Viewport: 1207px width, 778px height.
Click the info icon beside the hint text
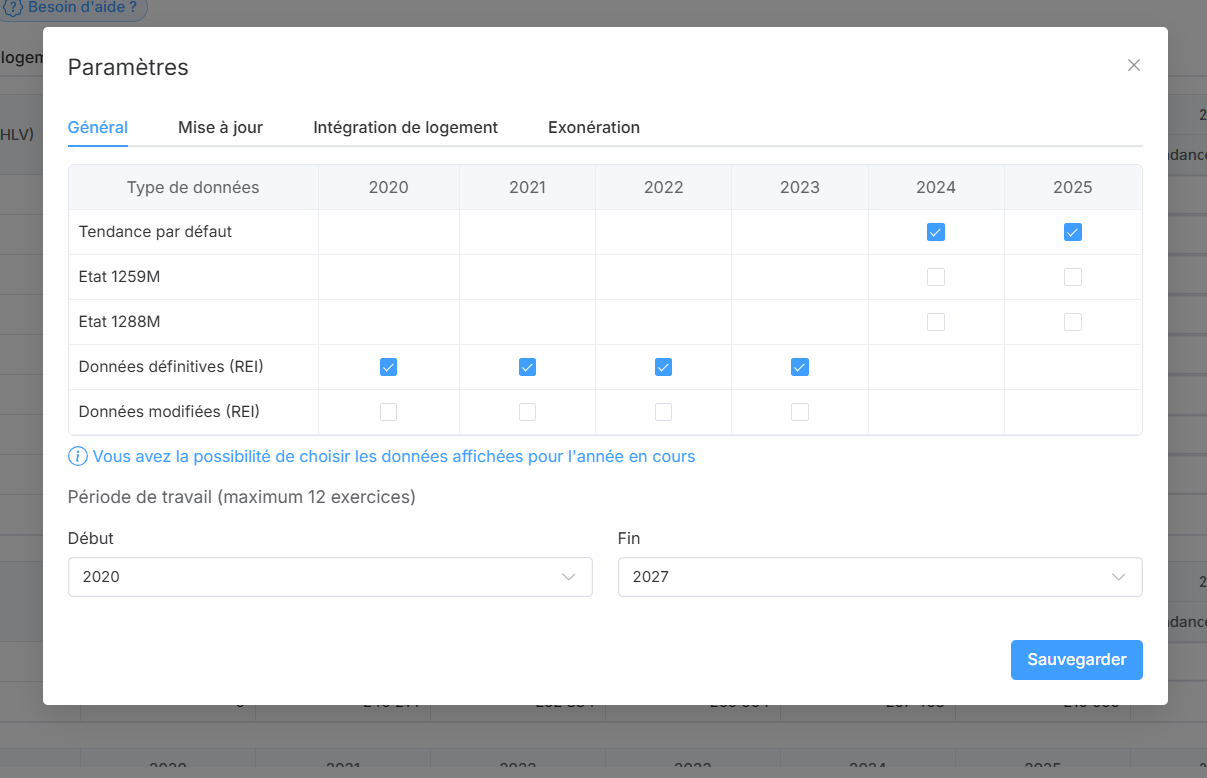(x=77, y=457)
